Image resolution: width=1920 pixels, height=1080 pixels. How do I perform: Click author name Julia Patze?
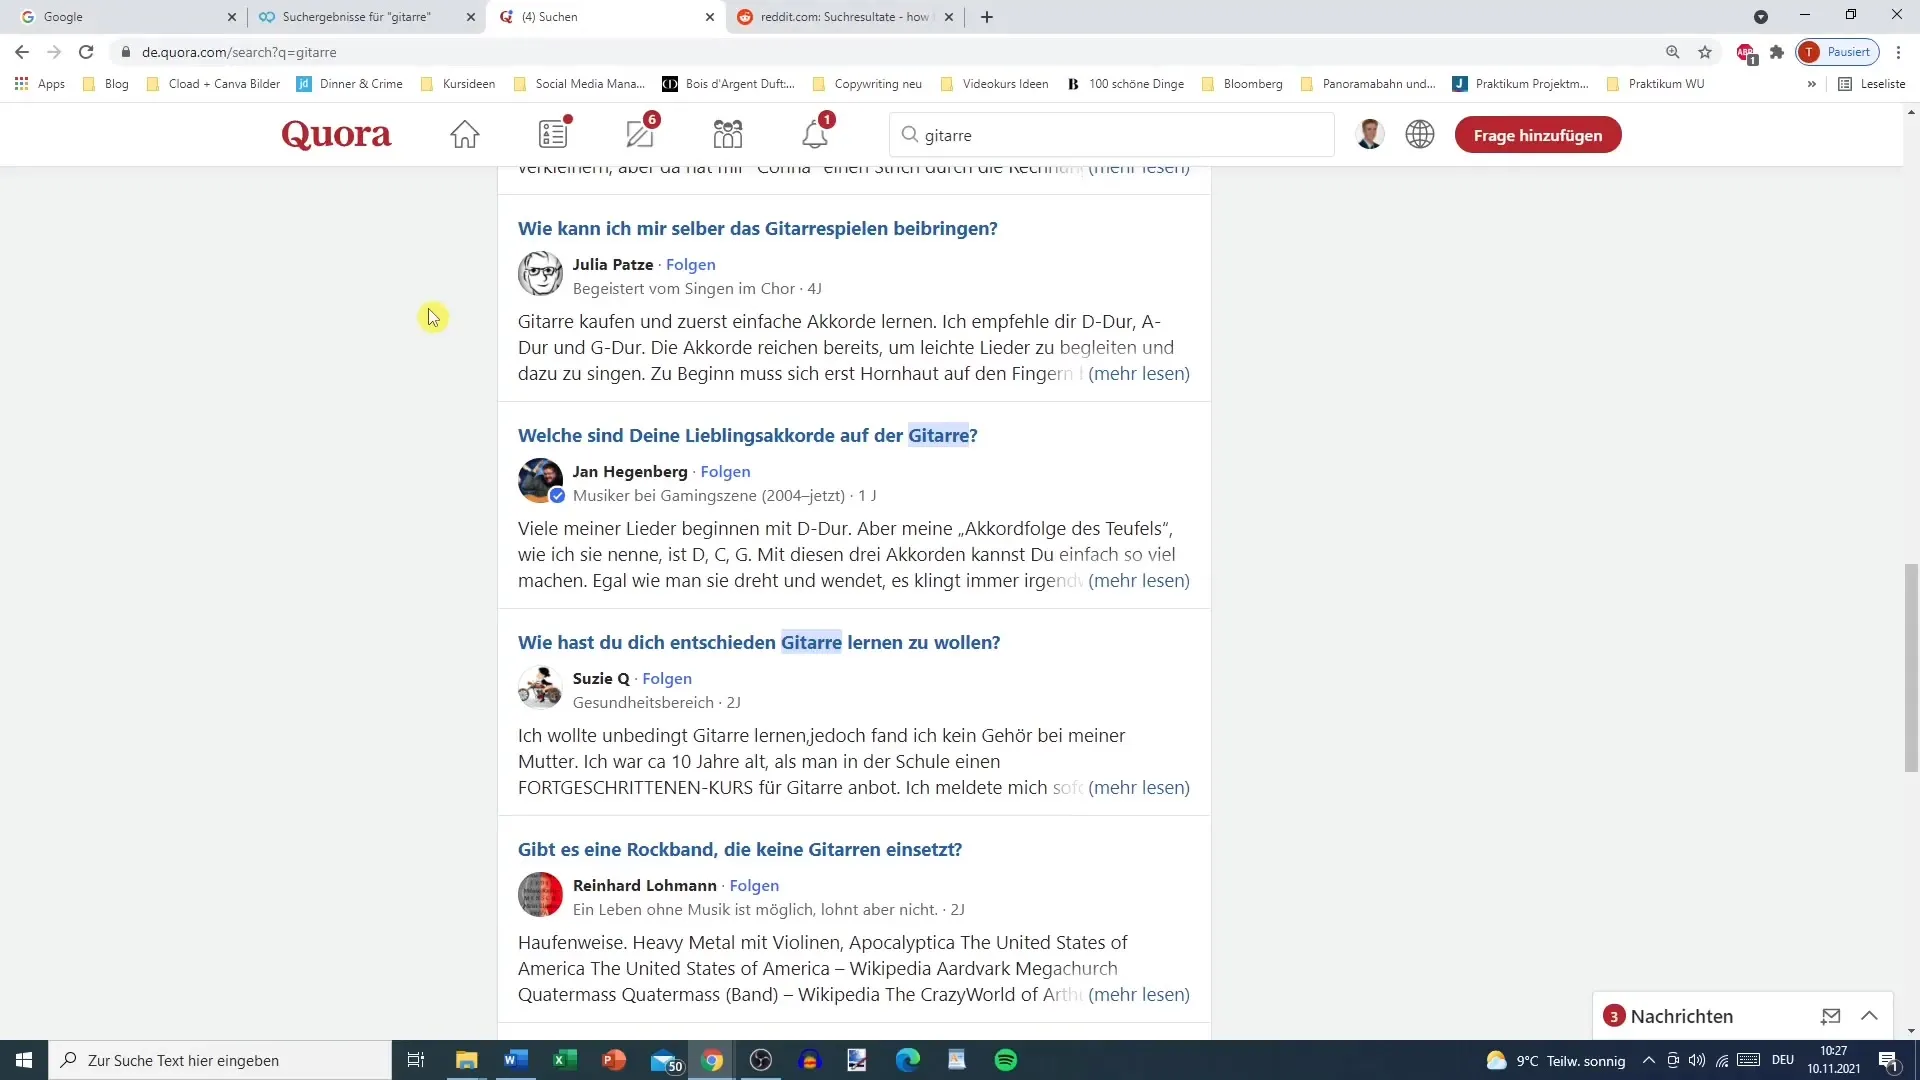point(613,264)
